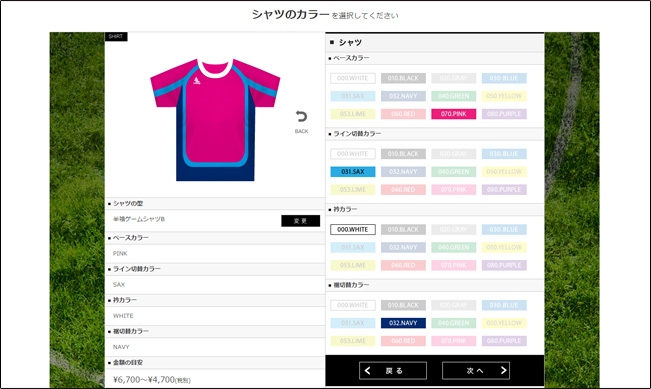Choose line color 080.PURPLE
Viewport: 651px width, 389px height.
coord(504,189)
